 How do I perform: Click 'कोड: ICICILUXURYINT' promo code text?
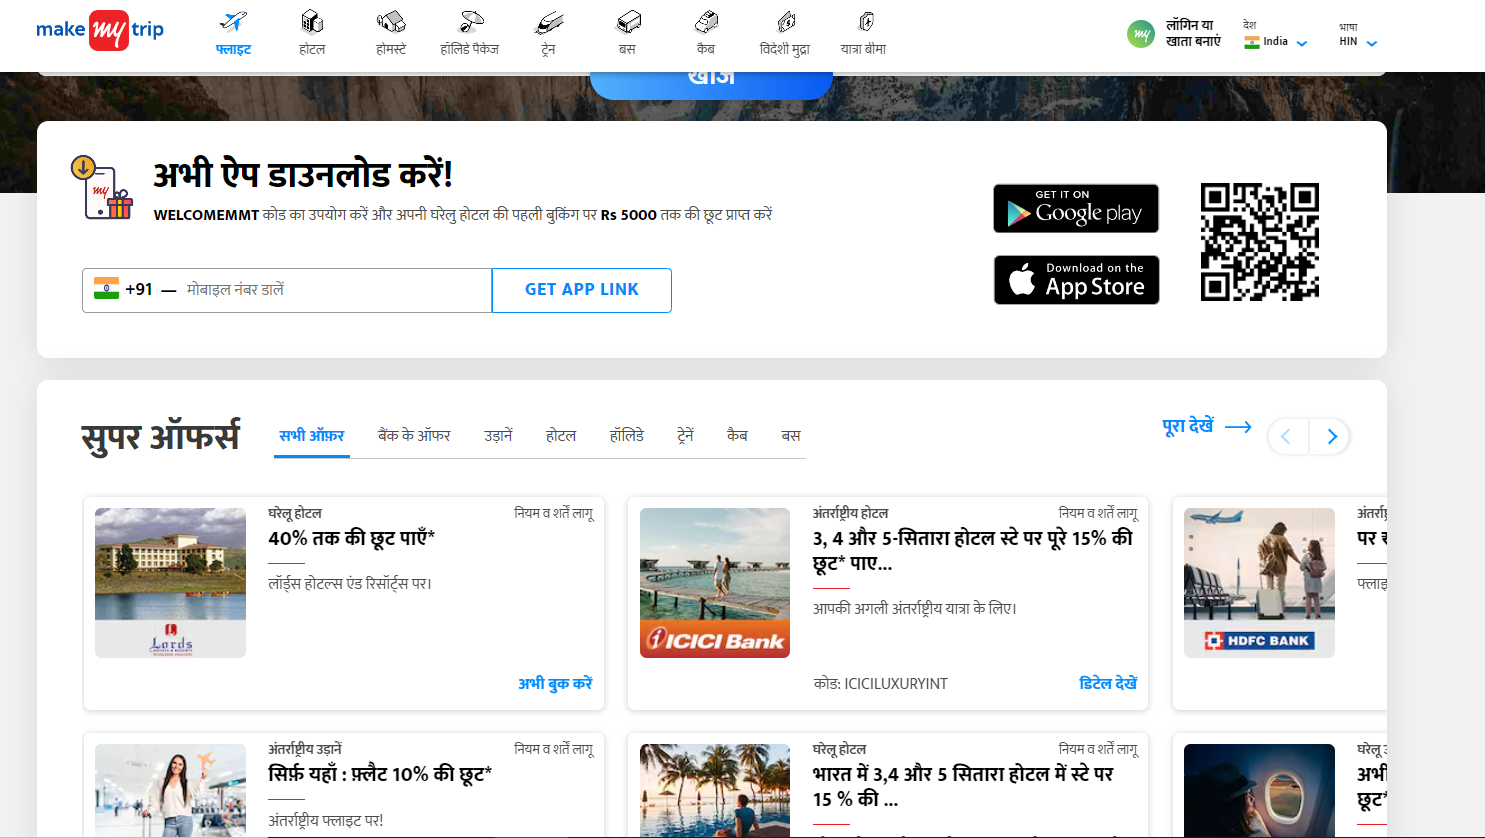[x=880, y=684]
